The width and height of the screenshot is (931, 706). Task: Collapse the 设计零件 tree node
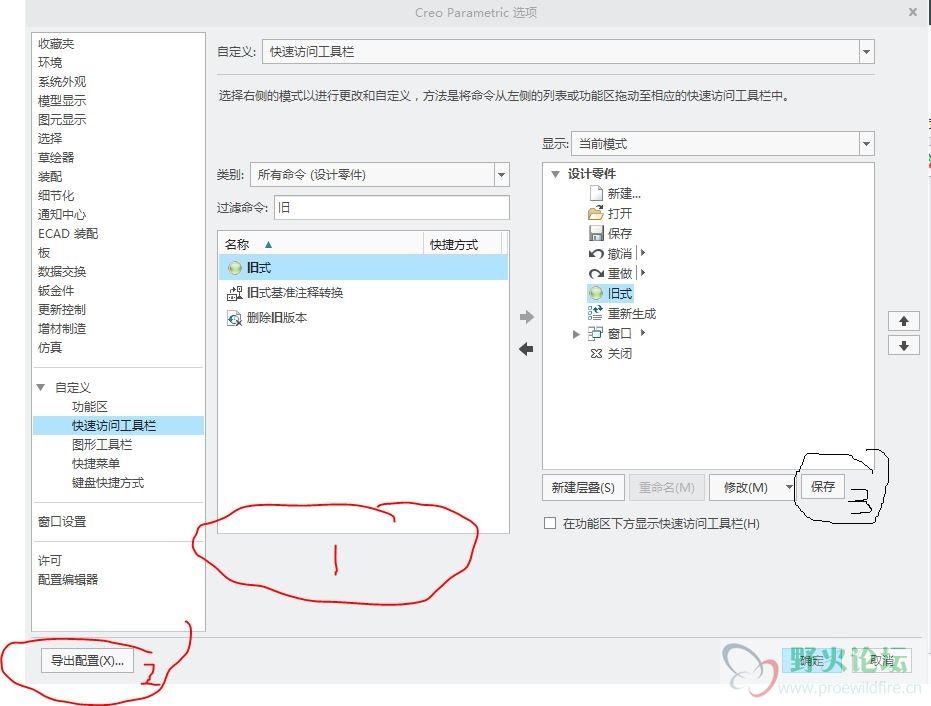(556, 174)
